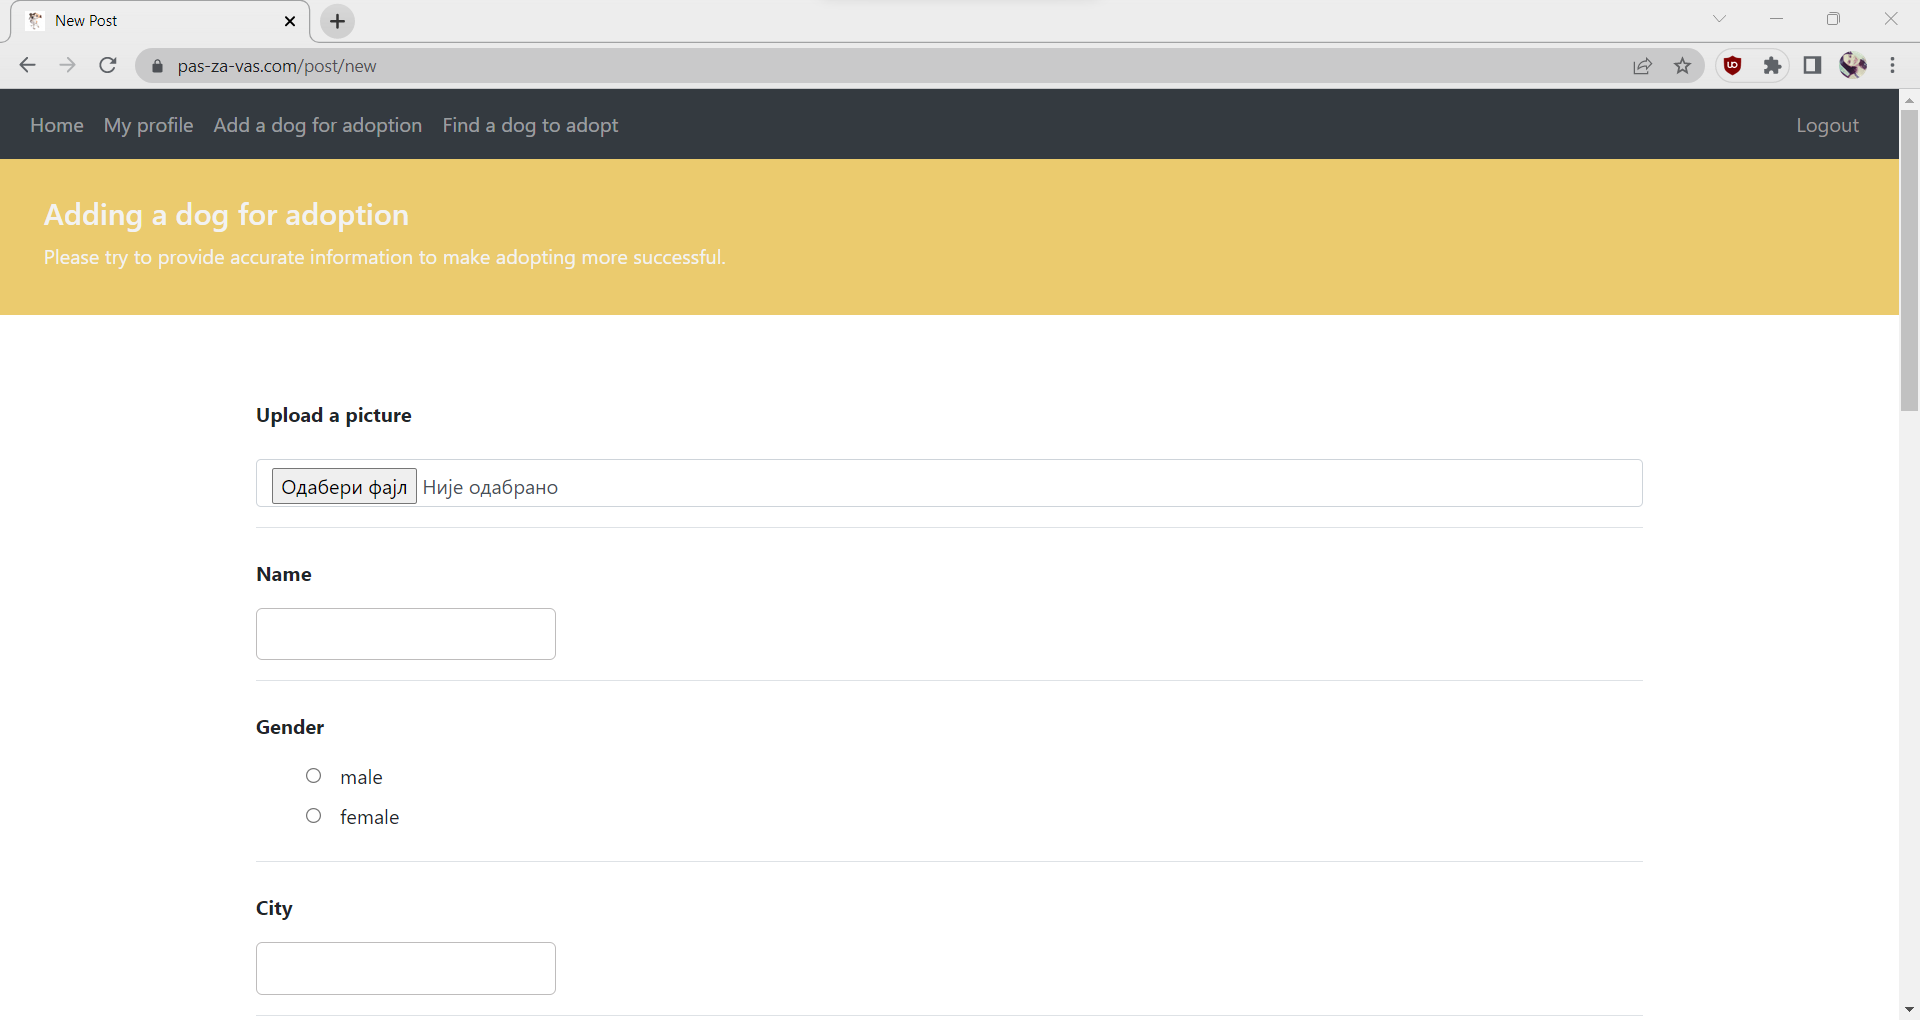The height and width of the screenshot is (1020, 1920).
Task: Click the Name input field
Action: point(405,634)
